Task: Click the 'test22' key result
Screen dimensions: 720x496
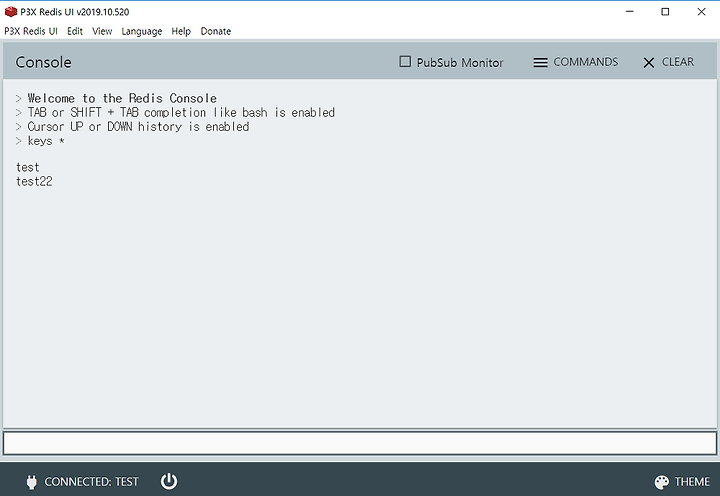Action: pos(34,181)
